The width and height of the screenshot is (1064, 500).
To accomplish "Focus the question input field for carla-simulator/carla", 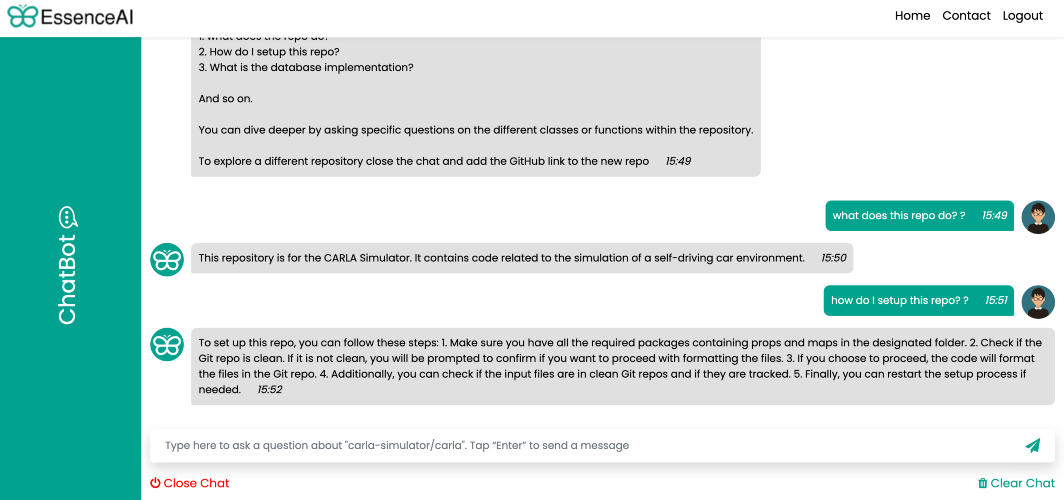I will tap(603, 446).
